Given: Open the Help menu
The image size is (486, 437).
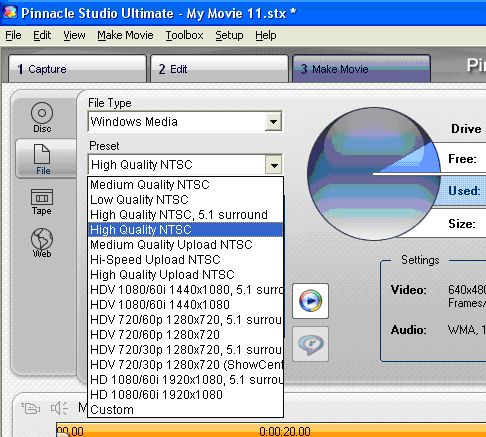Looking at the screenshot, I should coord(266,35).
